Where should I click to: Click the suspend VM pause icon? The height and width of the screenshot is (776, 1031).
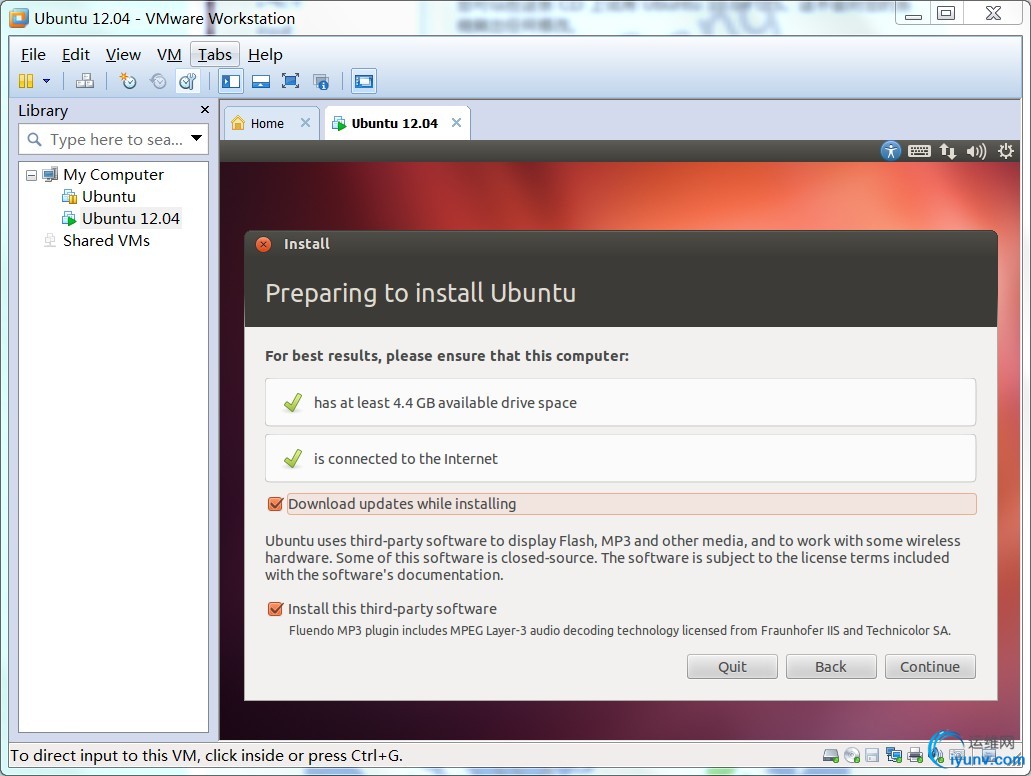[x=26, y=81]
